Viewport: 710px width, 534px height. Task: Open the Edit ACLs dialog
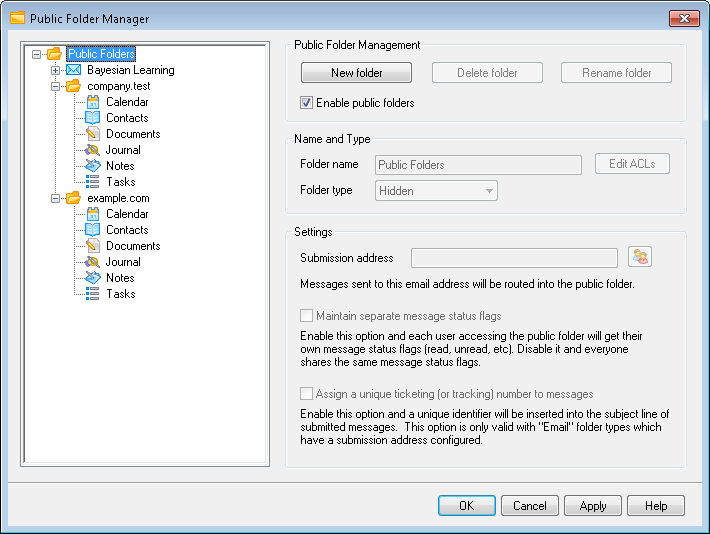632,164
